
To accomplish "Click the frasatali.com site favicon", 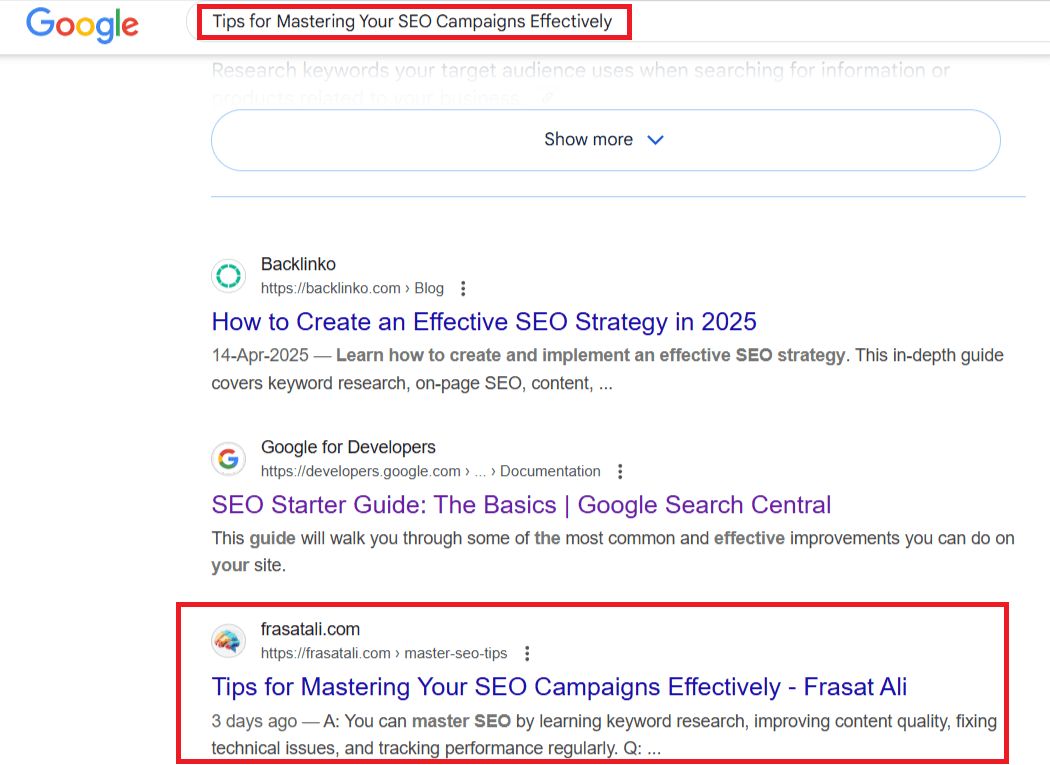I will [228, 640].
